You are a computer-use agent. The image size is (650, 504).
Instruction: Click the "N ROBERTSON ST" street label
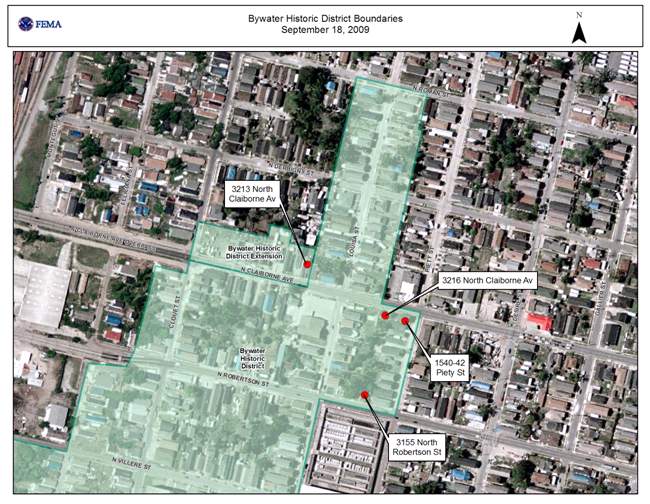click(x=244, y=379)
